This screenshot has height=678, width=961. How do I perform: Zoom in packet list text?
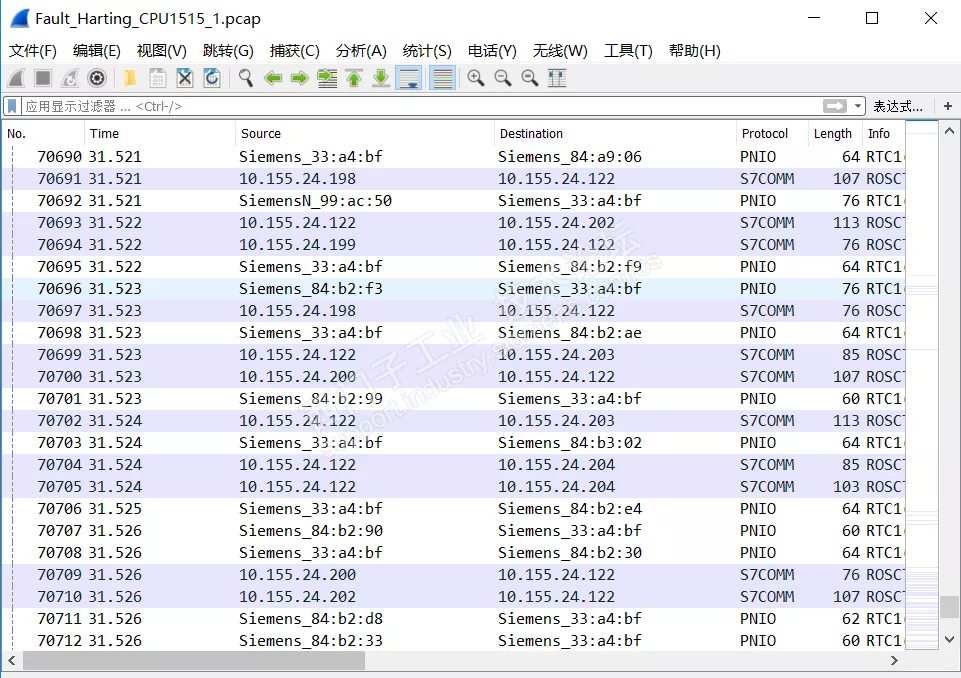pyautogui.click(x=475, y=78)
